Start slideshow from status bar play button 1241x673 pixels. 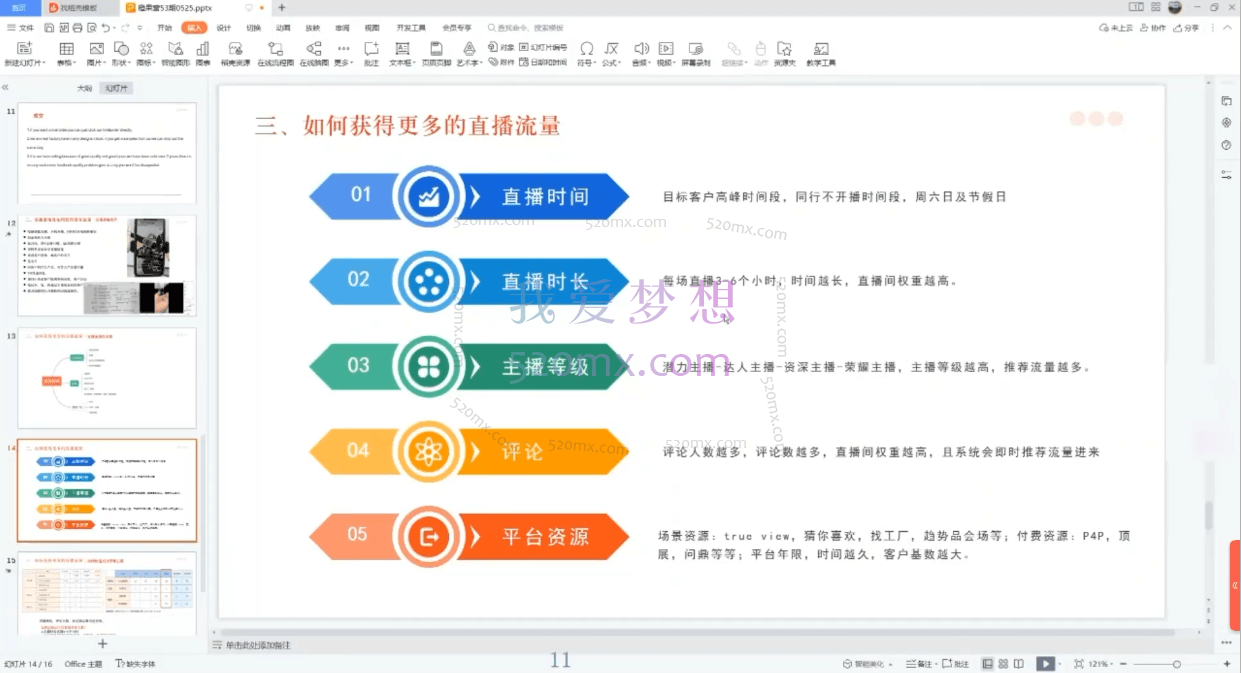point(1043,663)
